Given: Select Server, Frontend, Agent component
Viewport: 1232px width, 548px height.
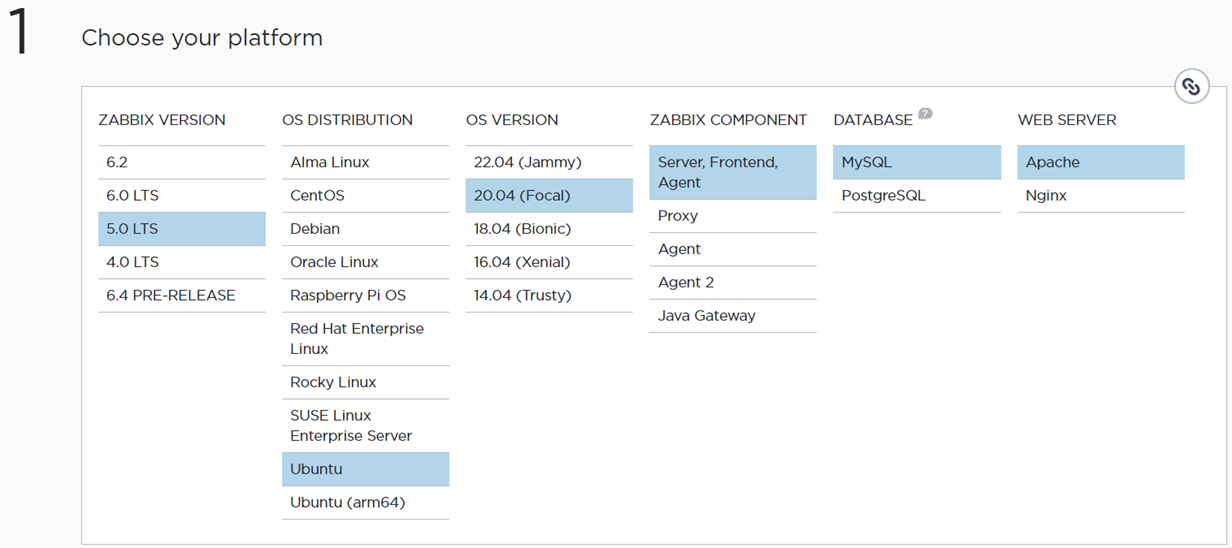Looking at the screenshot, I should point(733,172).
